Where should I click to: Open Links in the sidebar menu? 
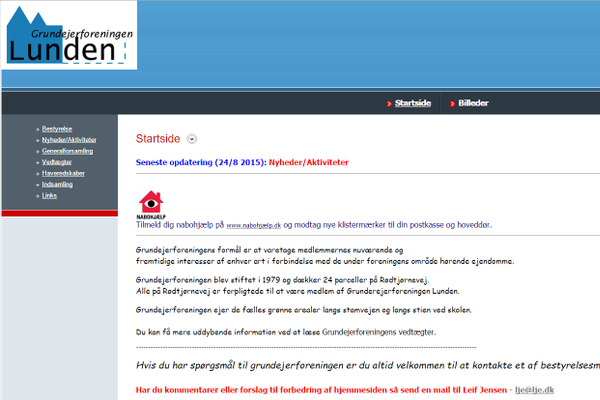49,196
